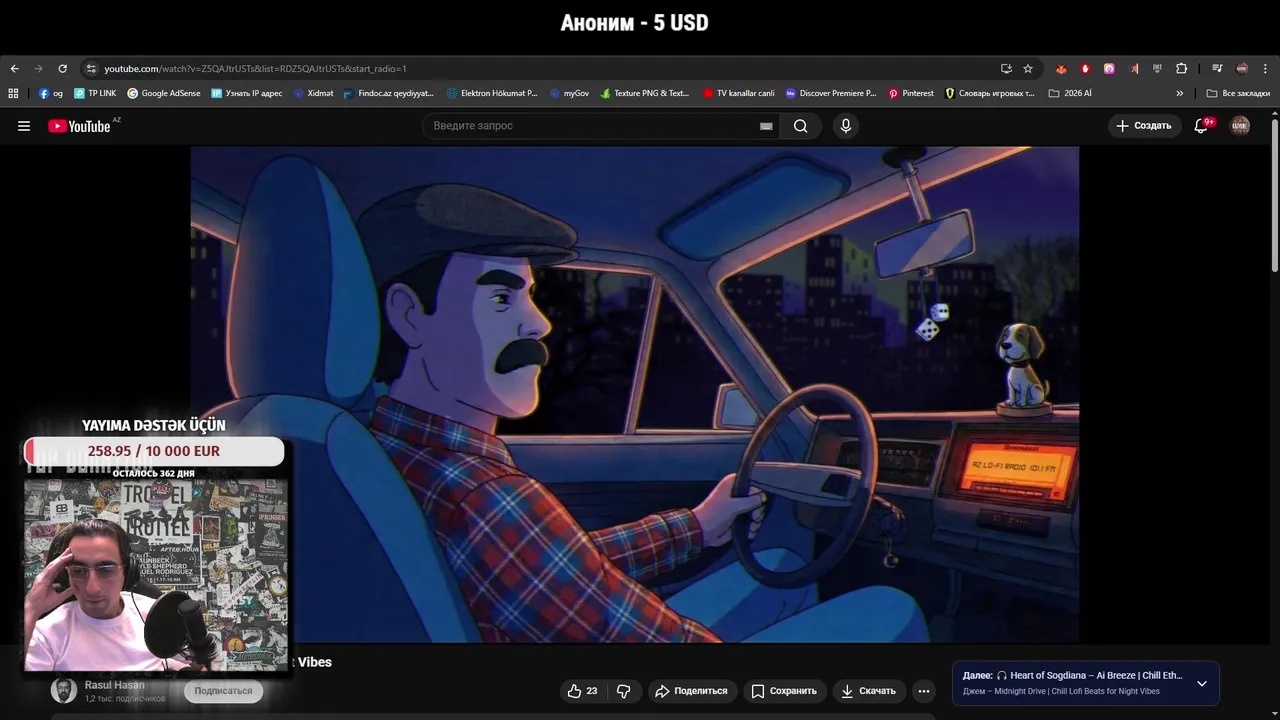The height and width of the screenshot is (720, 1280).
Task: Open the media control music note icon
Action: [x=1217, y=69]
